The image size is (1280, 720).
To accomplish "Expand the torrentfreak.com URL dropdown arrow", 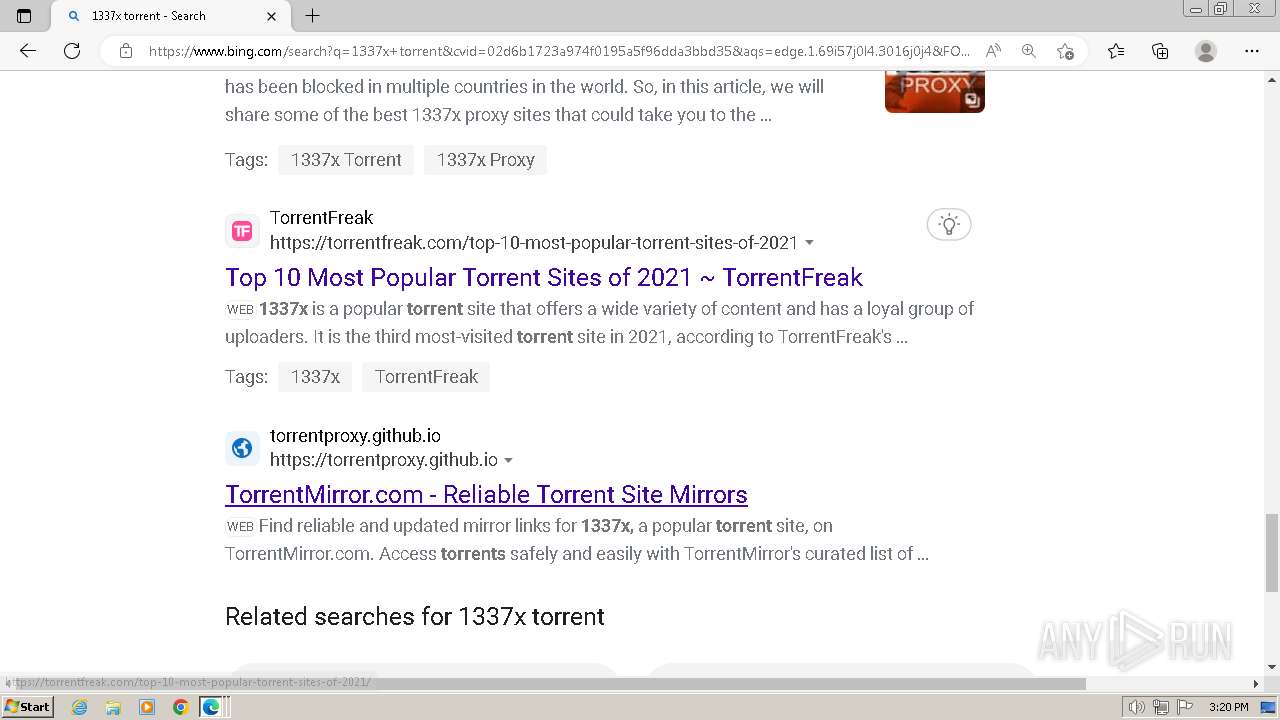I will [809, 243].
